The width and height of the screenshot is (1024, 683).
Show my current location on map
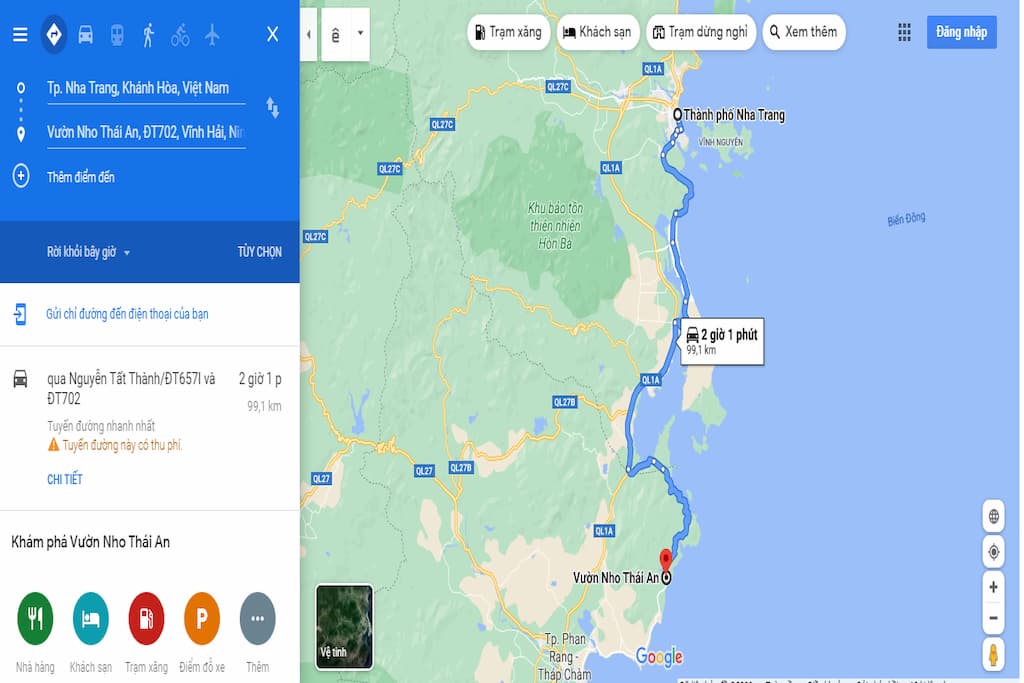[x=993, y=552]
